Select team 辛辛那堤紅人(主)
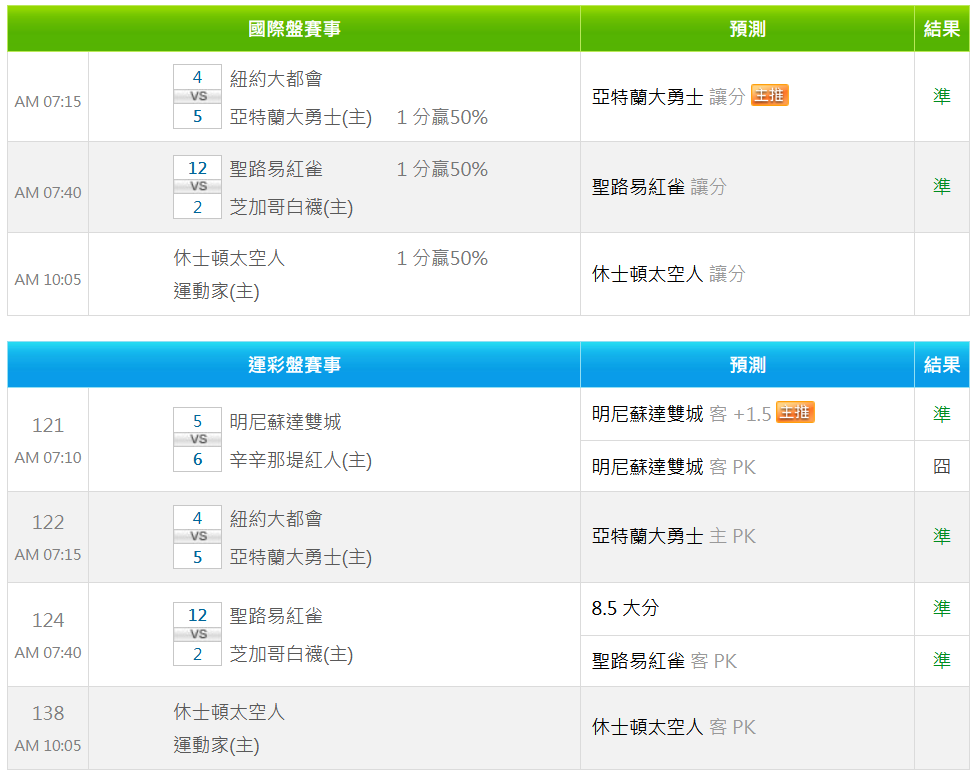980x777 pixels. pyautogui.click(x=301, y=461)
